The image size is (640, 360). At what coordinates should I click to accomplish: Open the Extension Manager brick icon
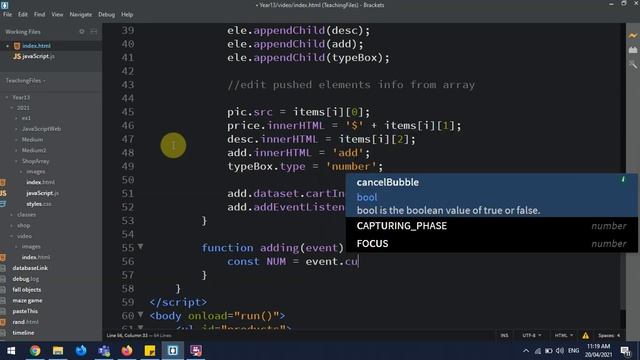coord(633,50)
